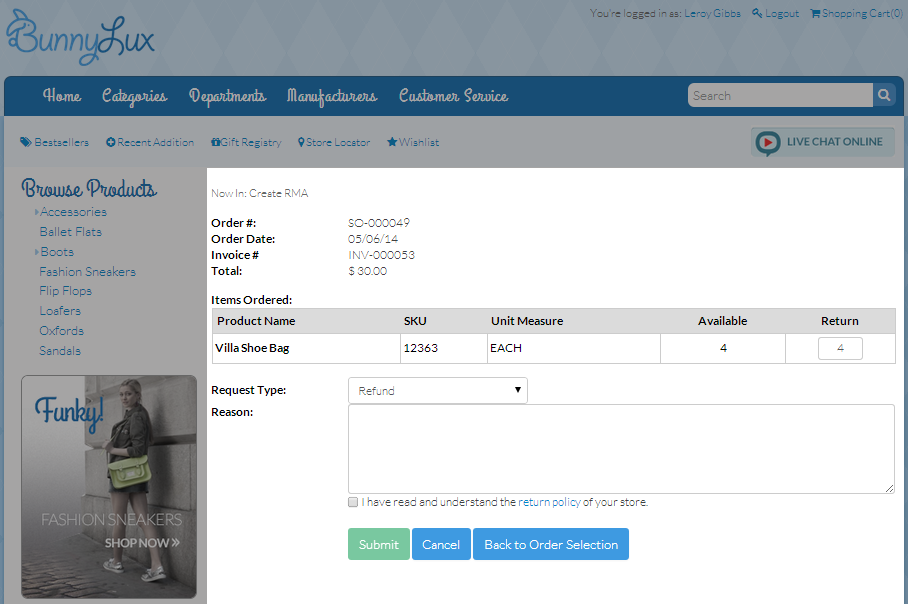
Task: Open the Gift Registry
Action: coord(246,142)
